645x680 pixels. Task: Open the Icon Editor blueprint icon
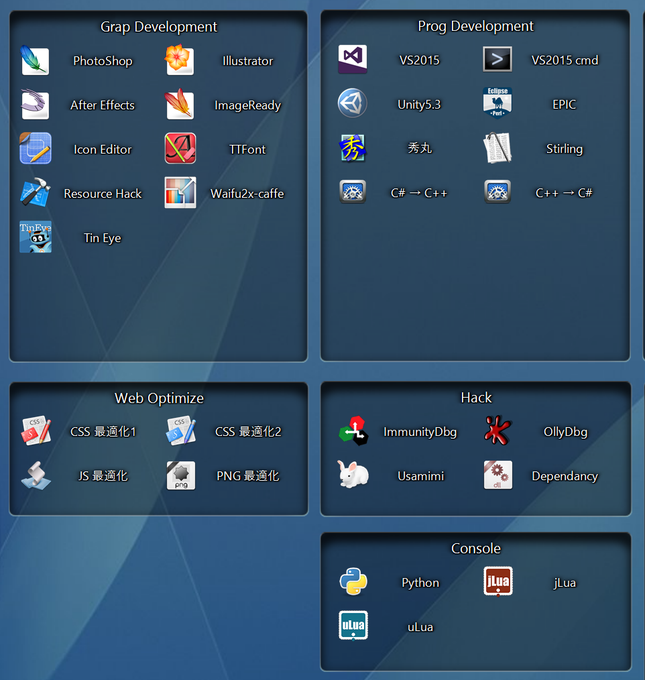tap(35, 149)
